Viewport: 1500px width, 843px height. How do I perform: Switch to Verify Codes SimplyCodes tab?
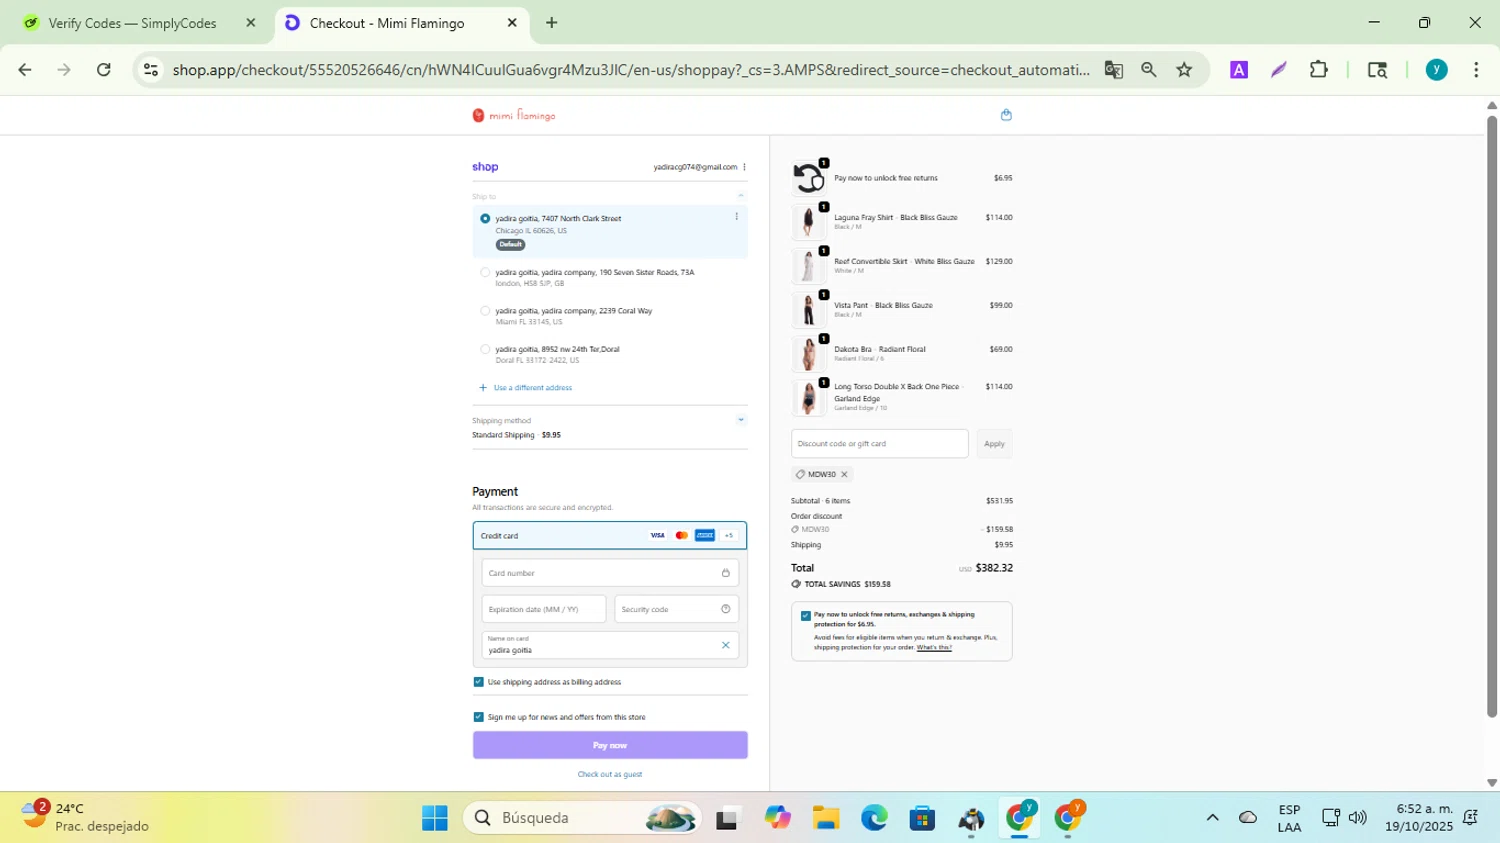132,23
